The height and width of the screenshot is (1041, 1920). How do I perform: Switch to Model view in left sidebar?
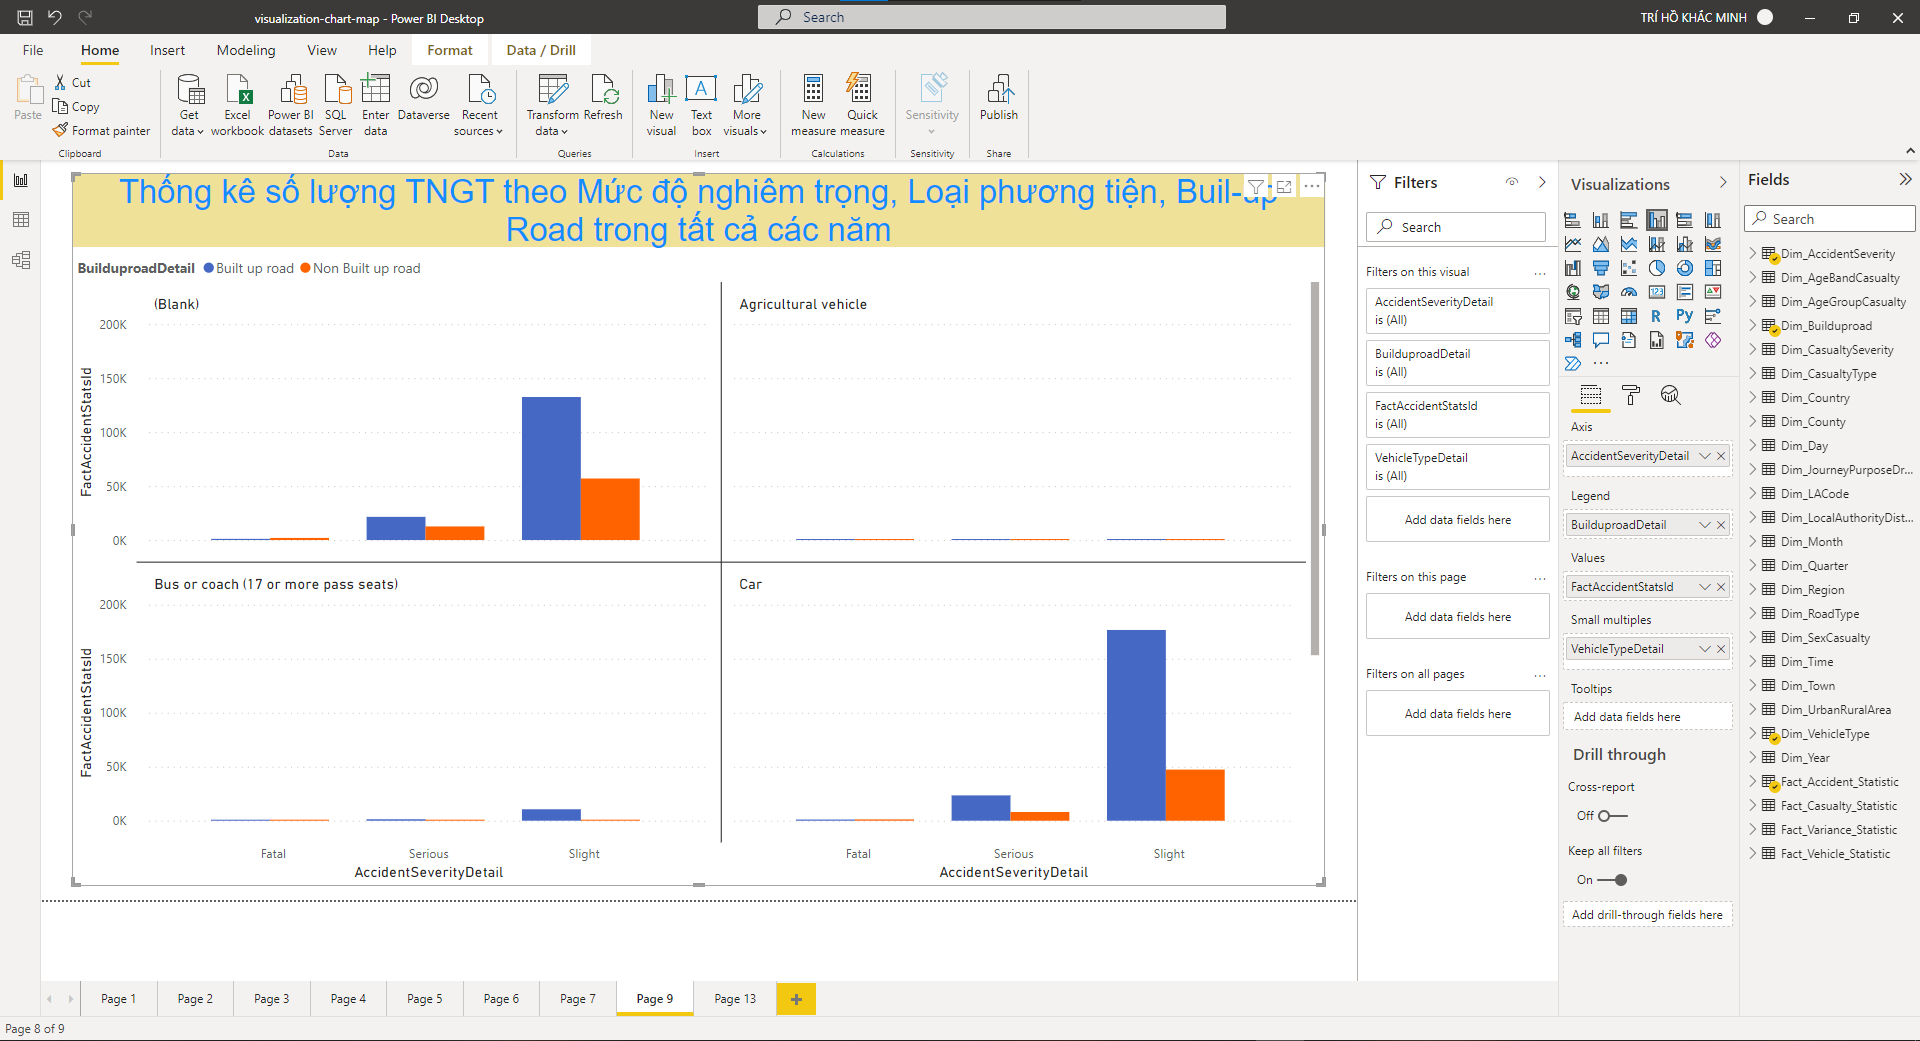21,260
